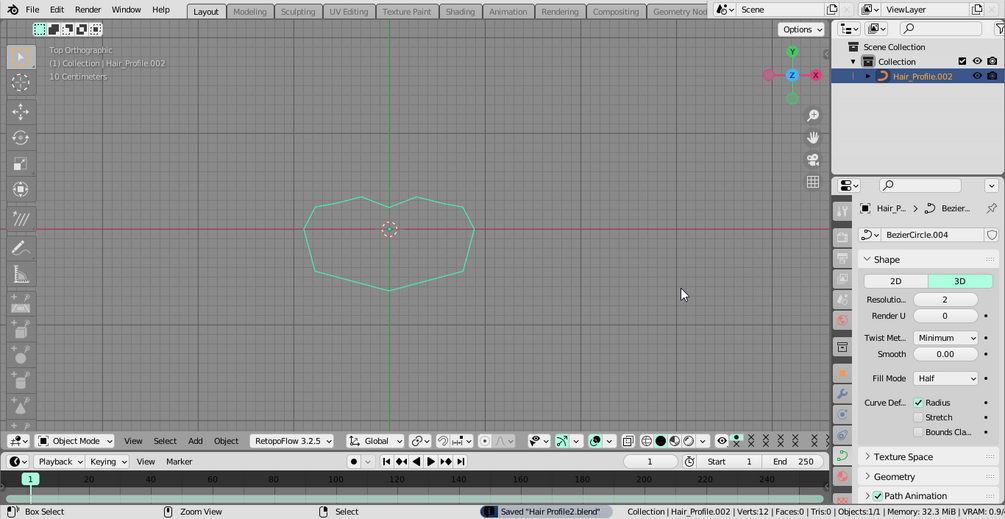Toggle Collection visibility eye icon

[977, 61]
